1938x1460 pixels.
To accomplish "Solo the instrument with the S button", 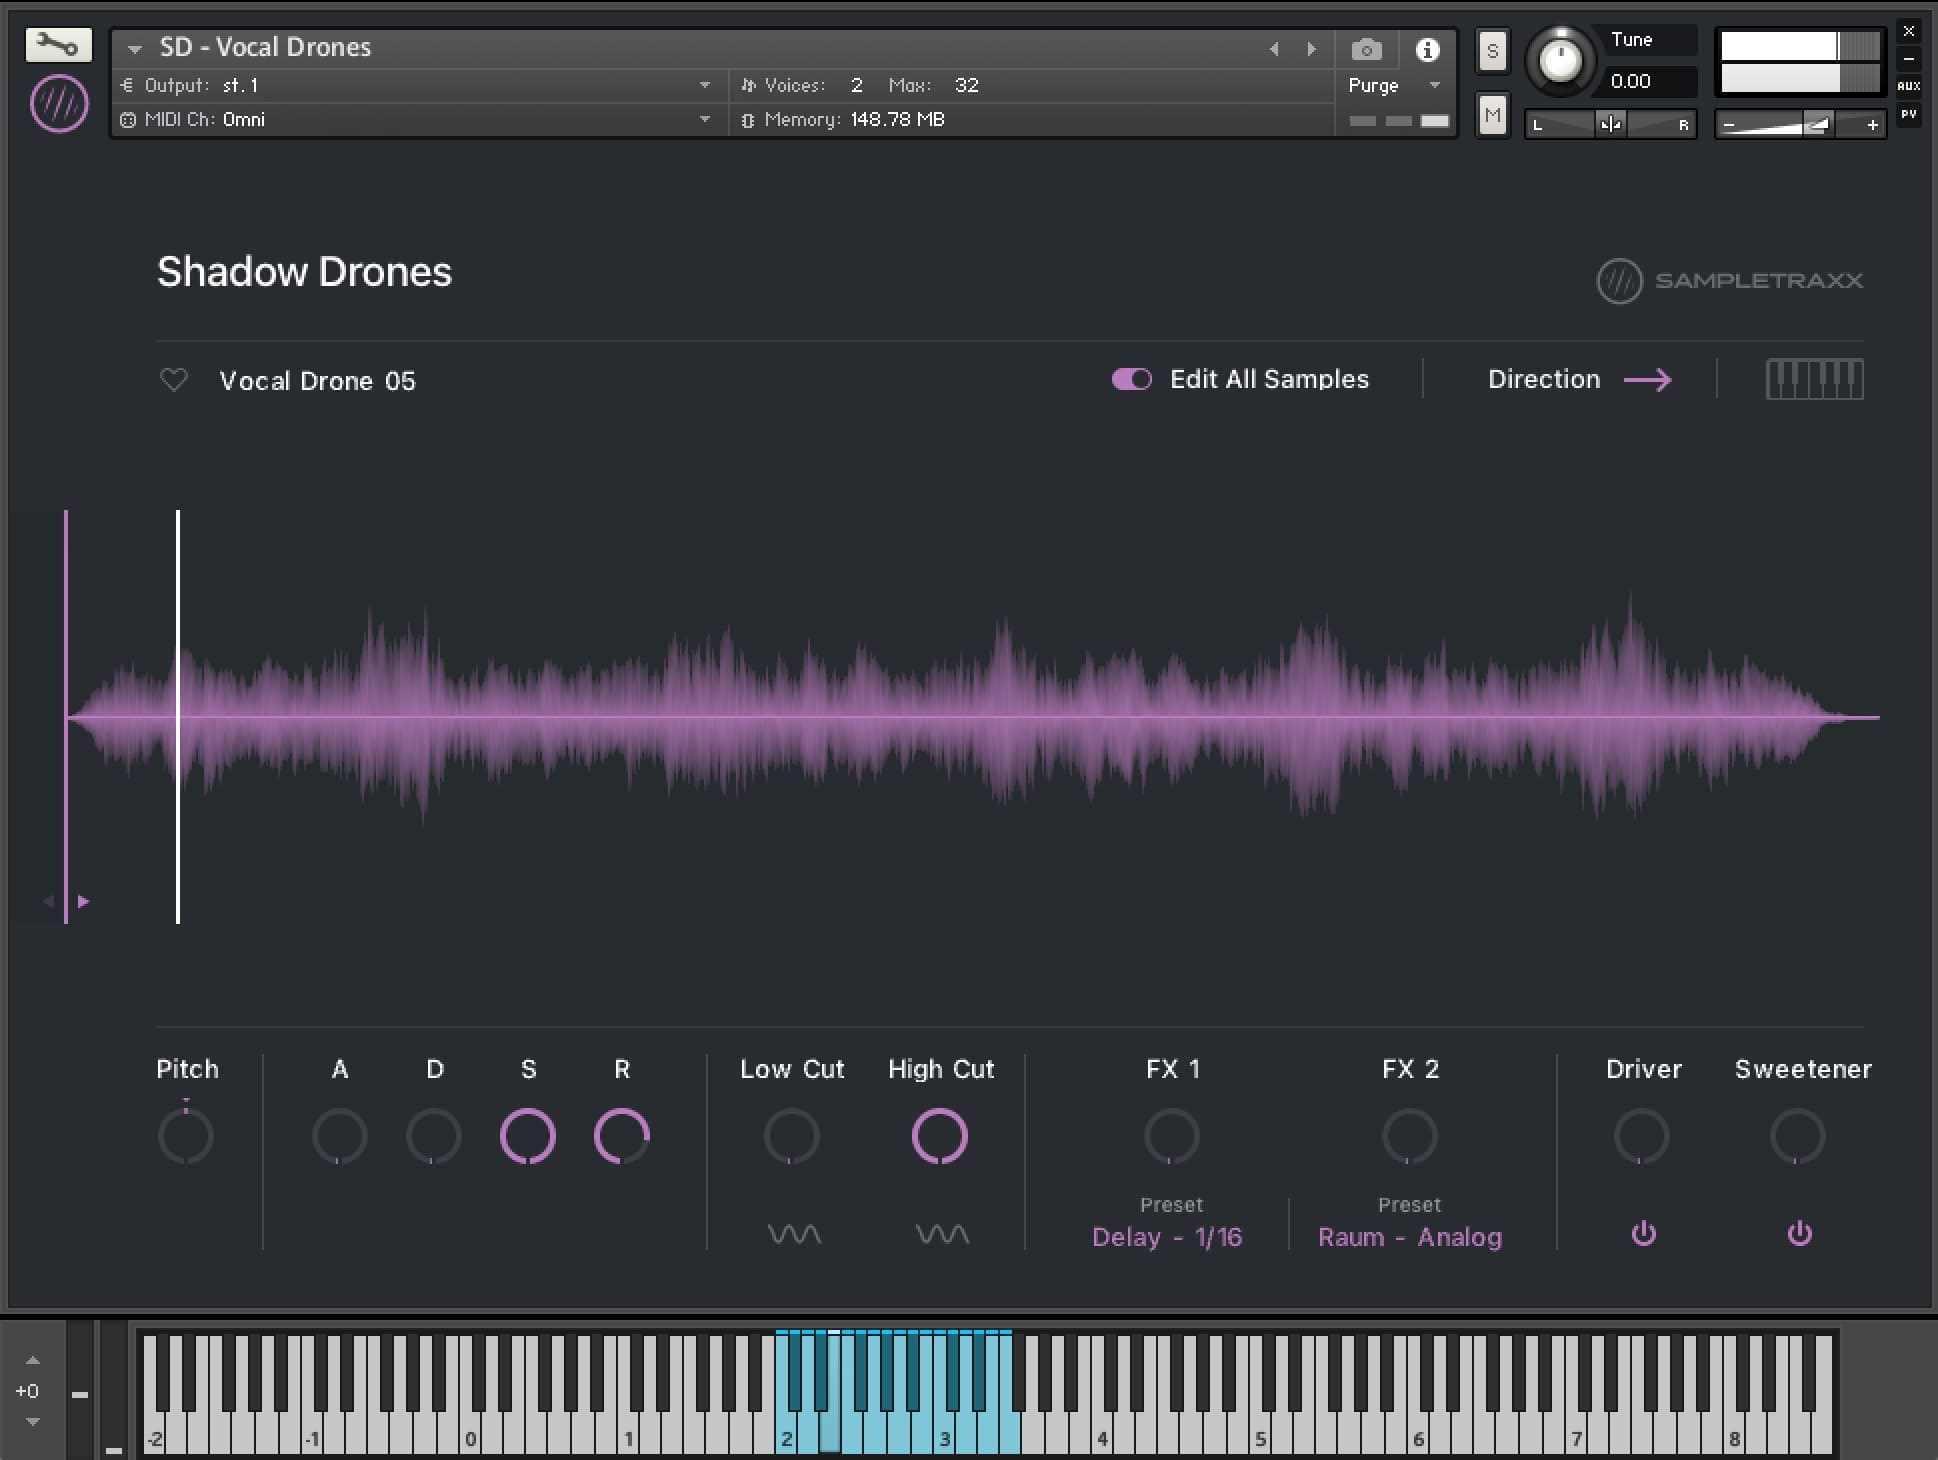I will coord(1492,50).
